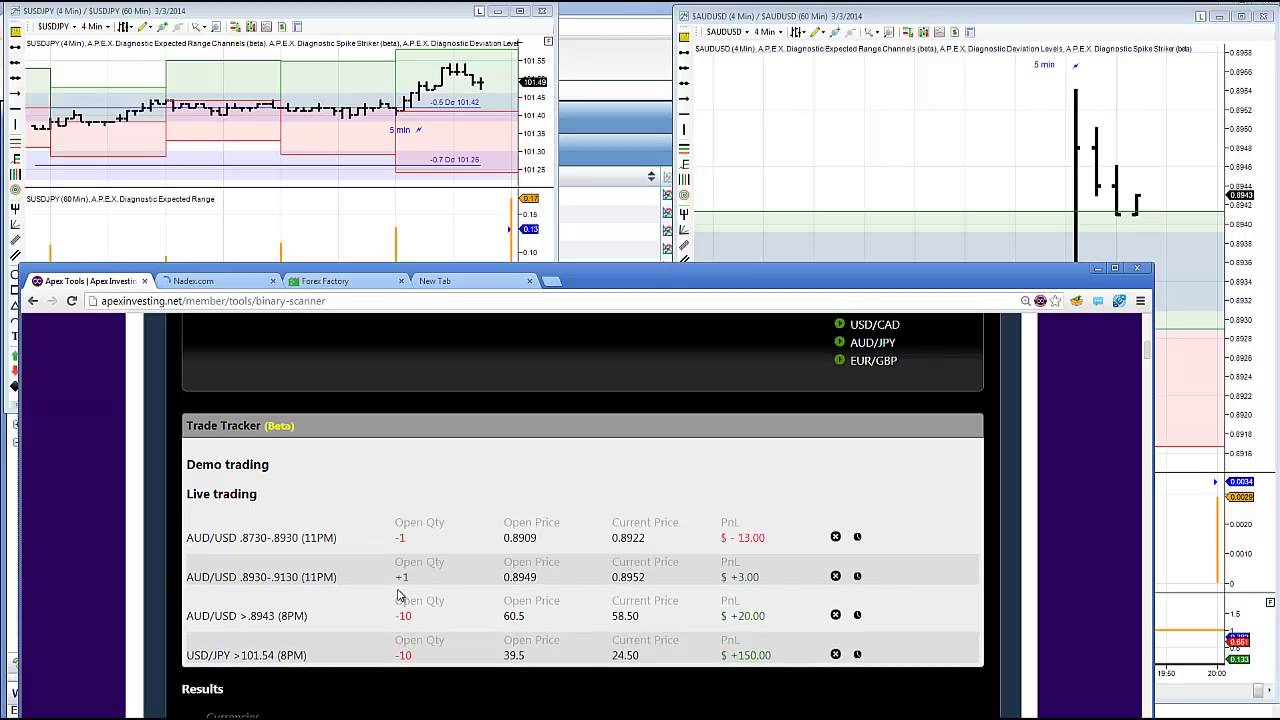
Task: Click the browser address bar URL
Action: point(213,301)
